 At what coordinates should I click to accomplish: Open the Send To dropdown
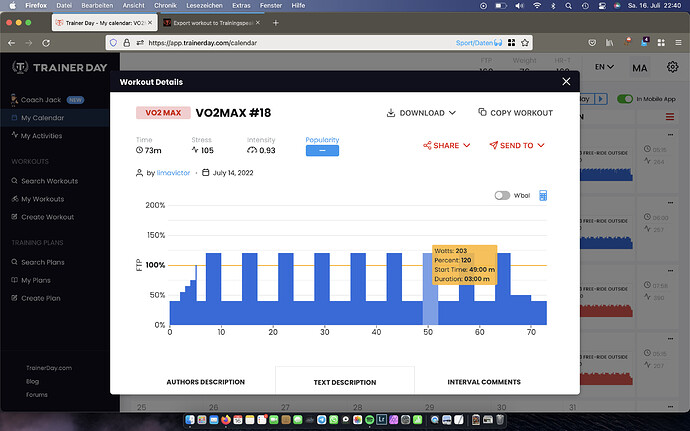click(x=517, y=145)
